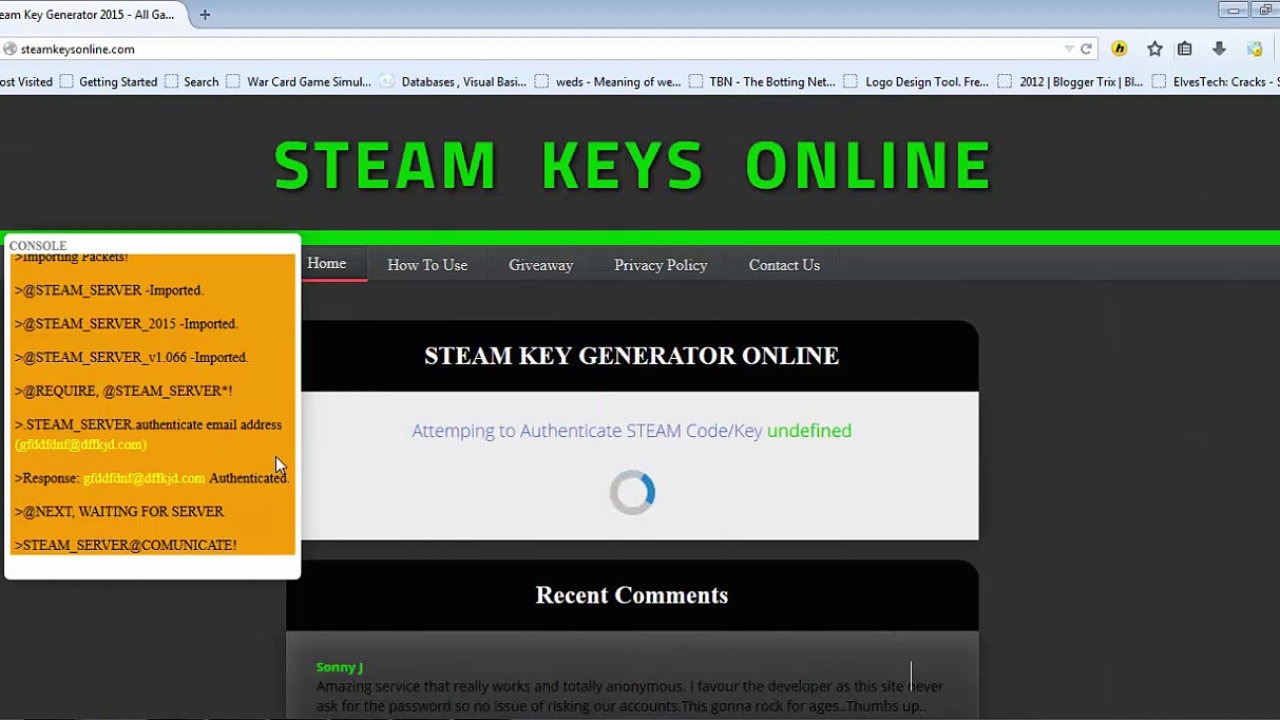Click the 'STEAM_SERVER@COMUNICATE!' console line
Image resolution: width=1280 pixels, height=720 pixels.
coord(125,545)
